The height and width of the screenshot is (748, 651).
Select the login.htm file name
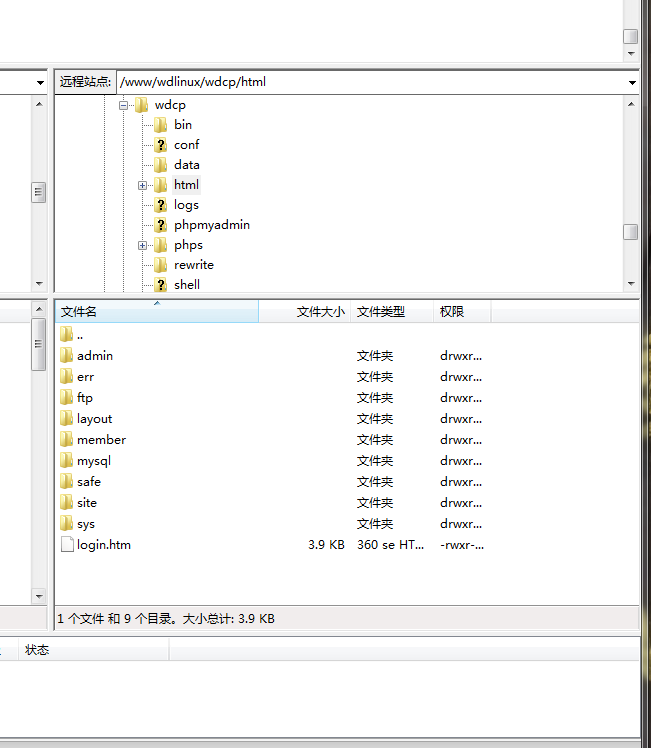[x=104, y=545]
